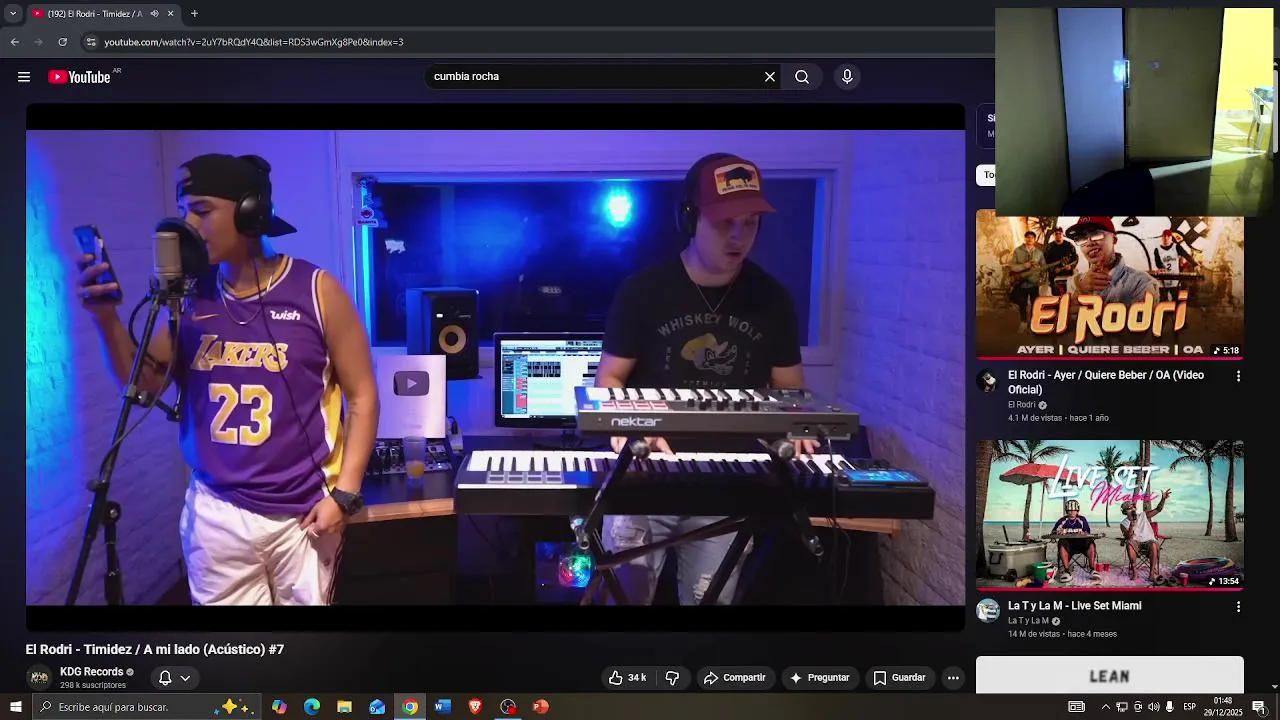The width and height of the screenshot is (1280, 720).
Task: View site information icon in address bar
Action: pyautogui.click(x=91, y=42)
